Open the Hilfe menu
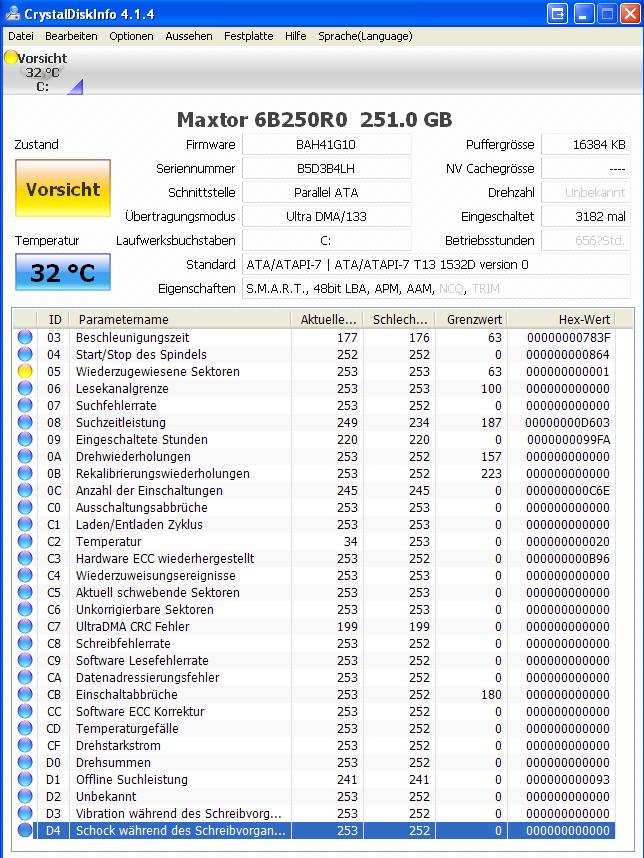The height and width of the screenshot is (858, 644). coord(295,36)
